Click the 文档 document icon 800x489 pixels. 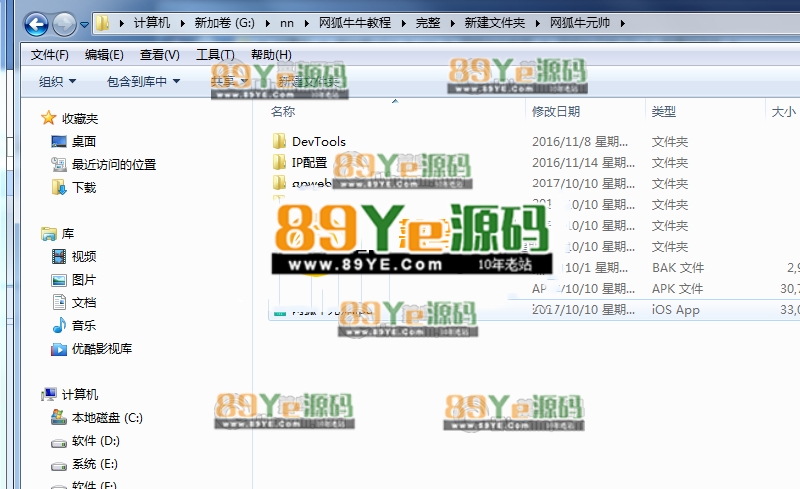click(x=59, y=302)
